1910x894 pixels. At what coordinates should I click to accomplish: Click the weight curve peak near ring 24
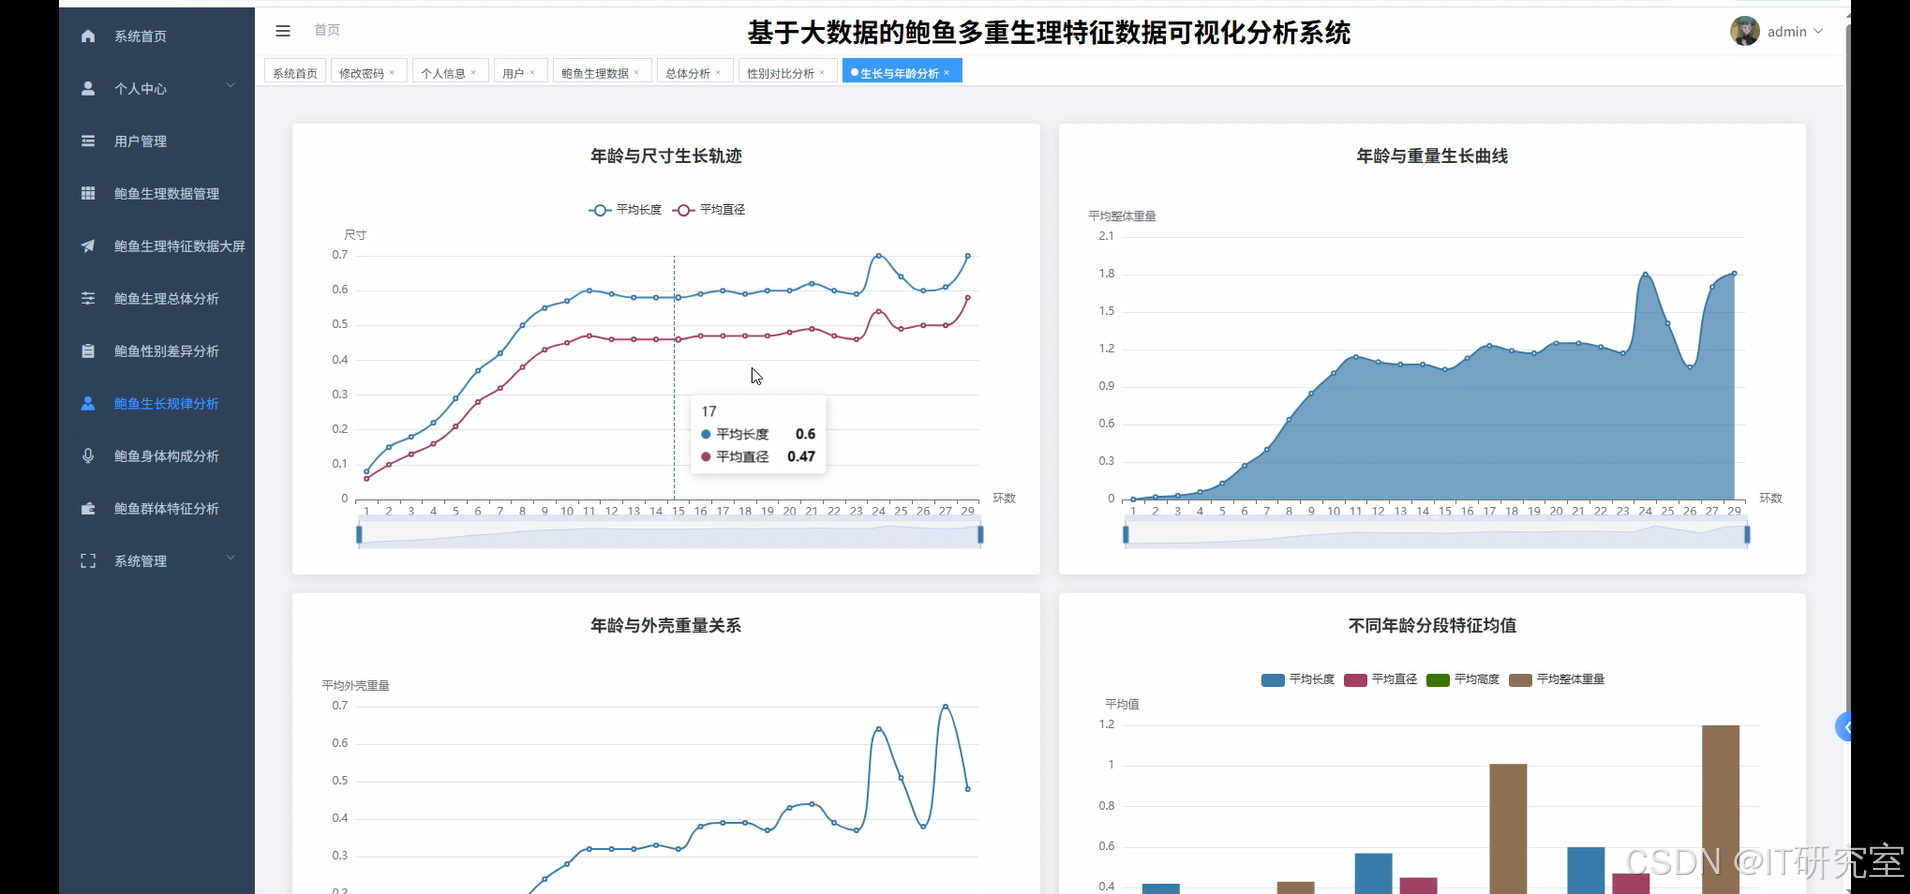tap(1645, 273)
